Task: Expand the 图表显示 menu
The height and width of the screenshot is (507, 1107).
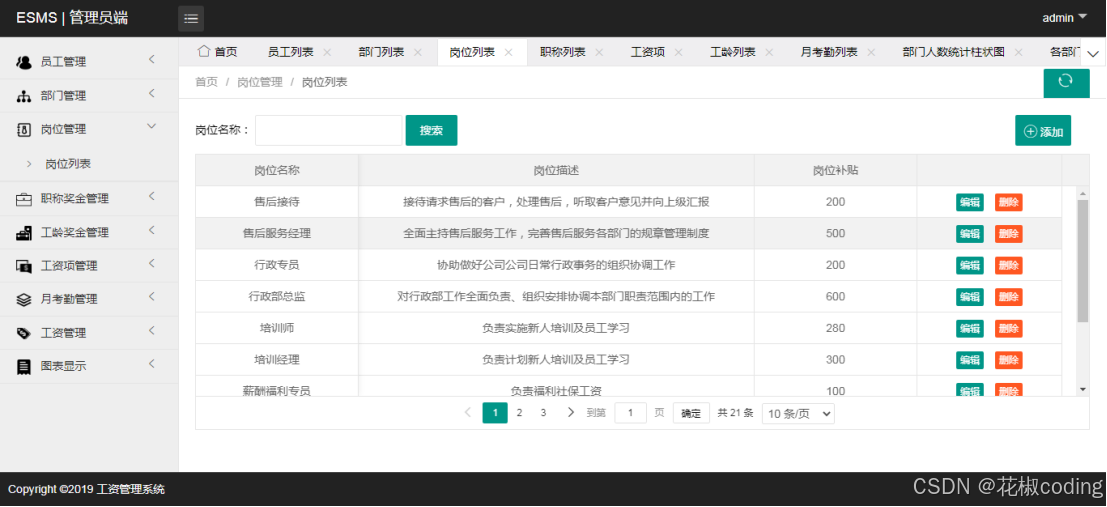Action: click(x=152, y=364)
